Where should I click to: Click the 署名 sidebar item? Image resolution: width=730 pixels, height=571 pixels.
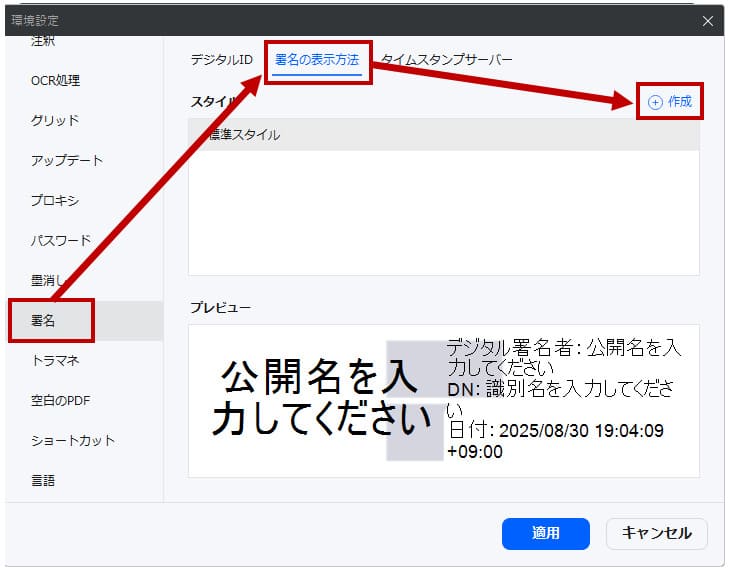point(44,321)
